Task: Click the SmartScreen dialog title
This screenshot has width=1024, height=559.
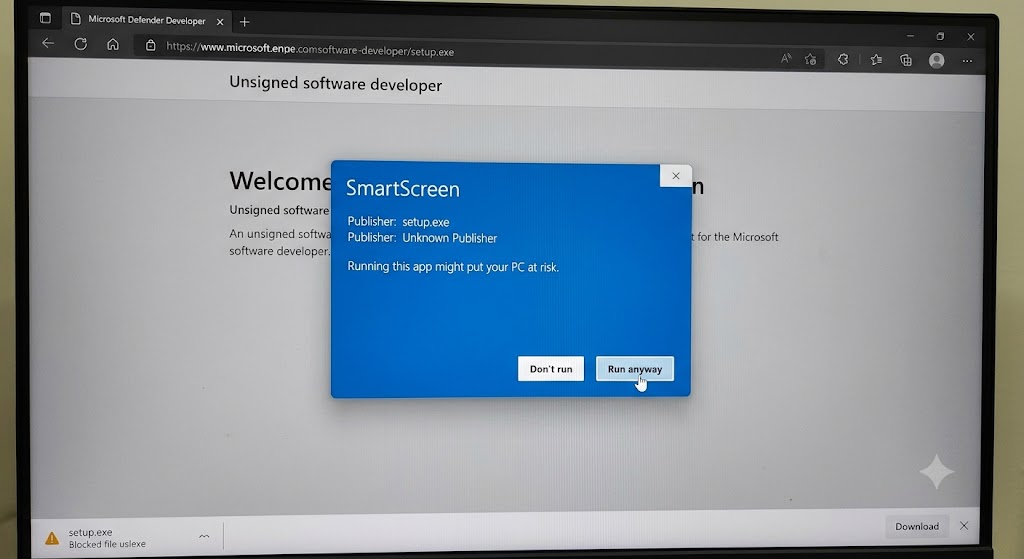Action: [x=403, y=189]
